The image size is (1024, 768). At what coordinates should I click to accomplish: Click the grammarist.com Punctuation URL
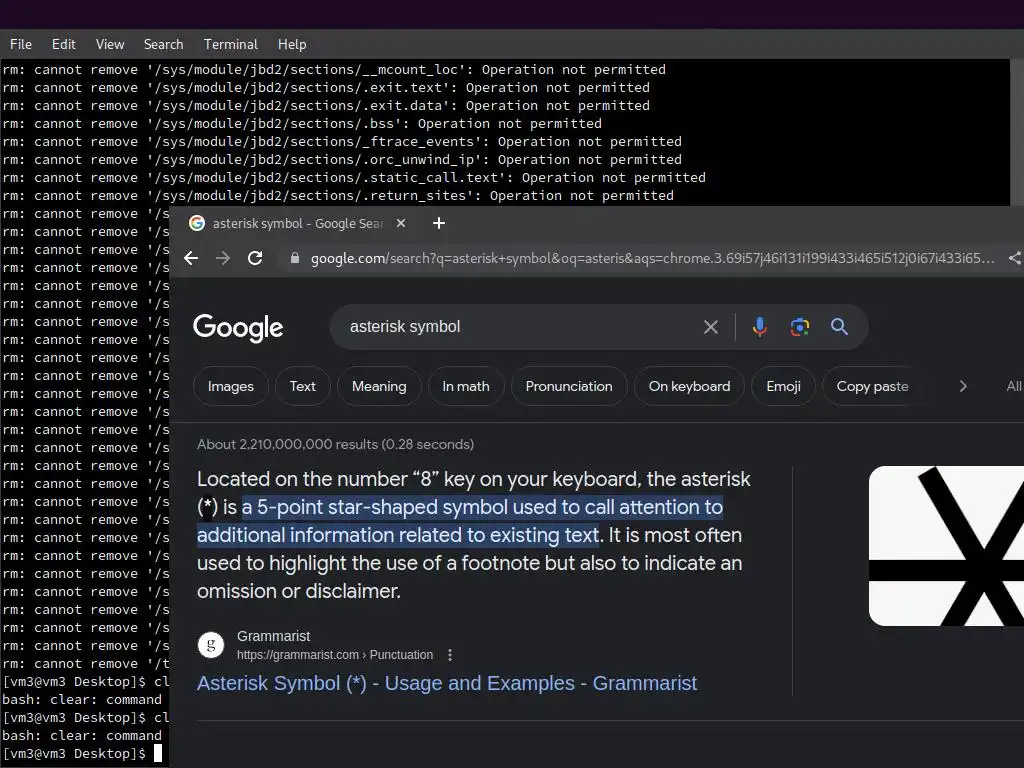pyautogui.click(x=334, y=655)
